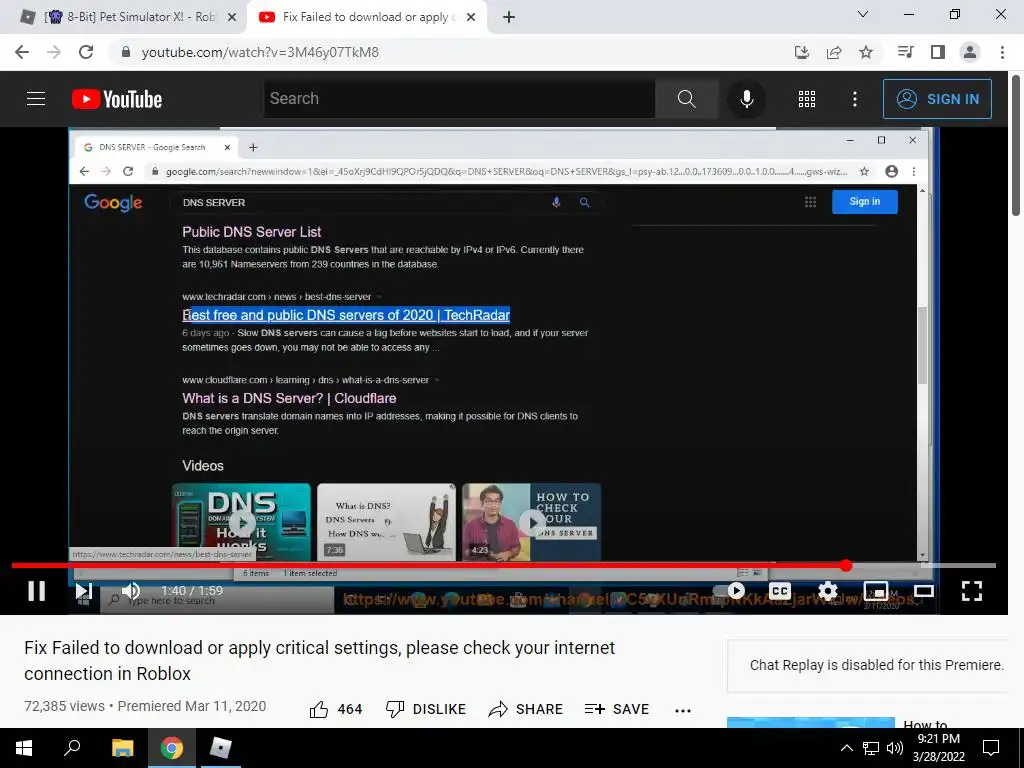
Task: Open the Windows notification center
Action: pos(991,748)
